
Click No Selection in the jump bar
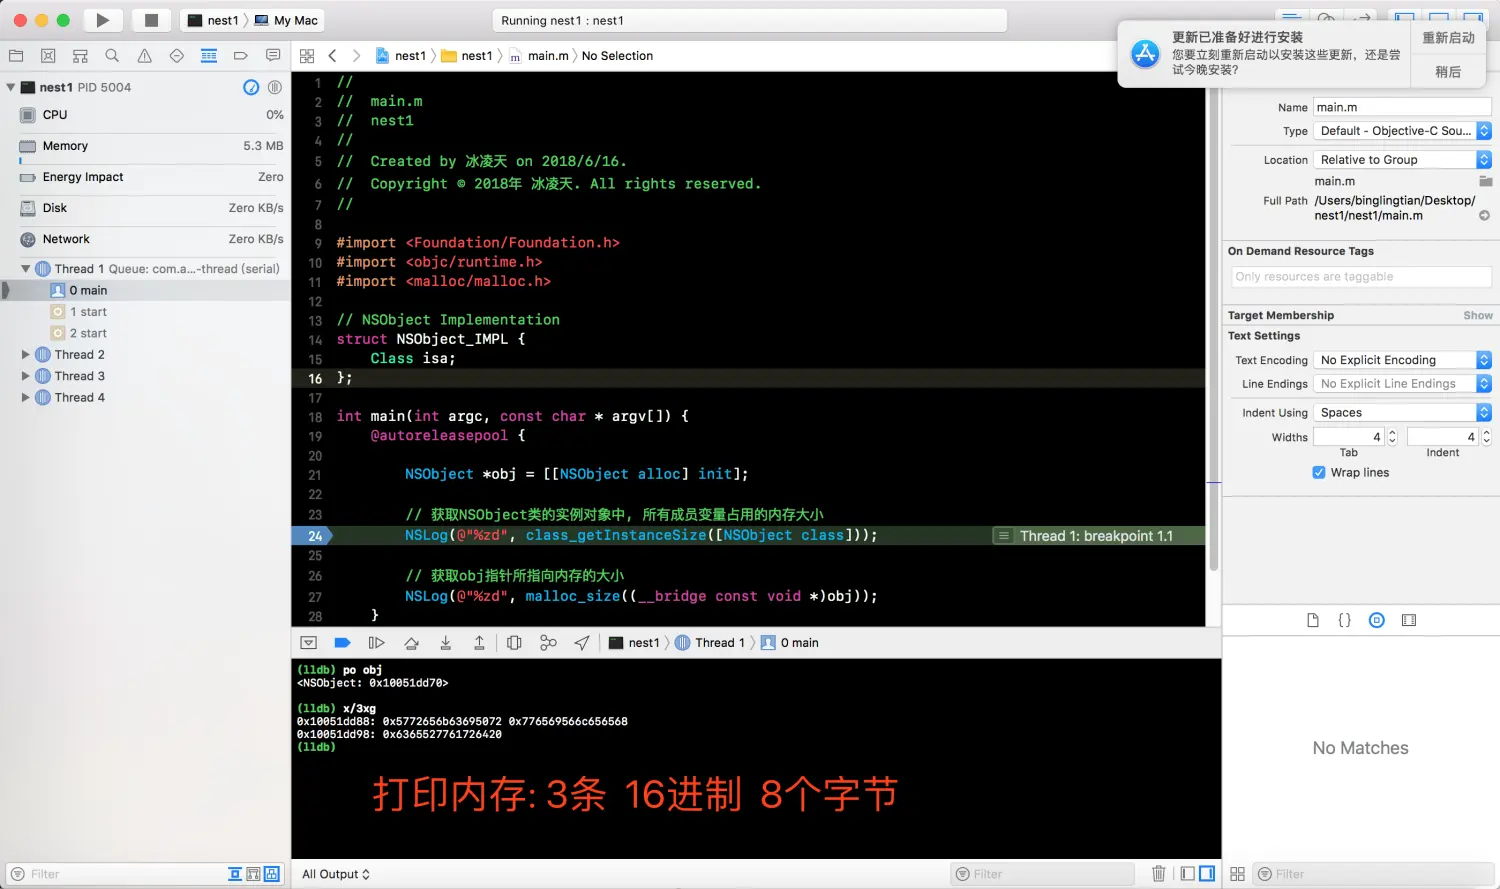coord(617,56)
